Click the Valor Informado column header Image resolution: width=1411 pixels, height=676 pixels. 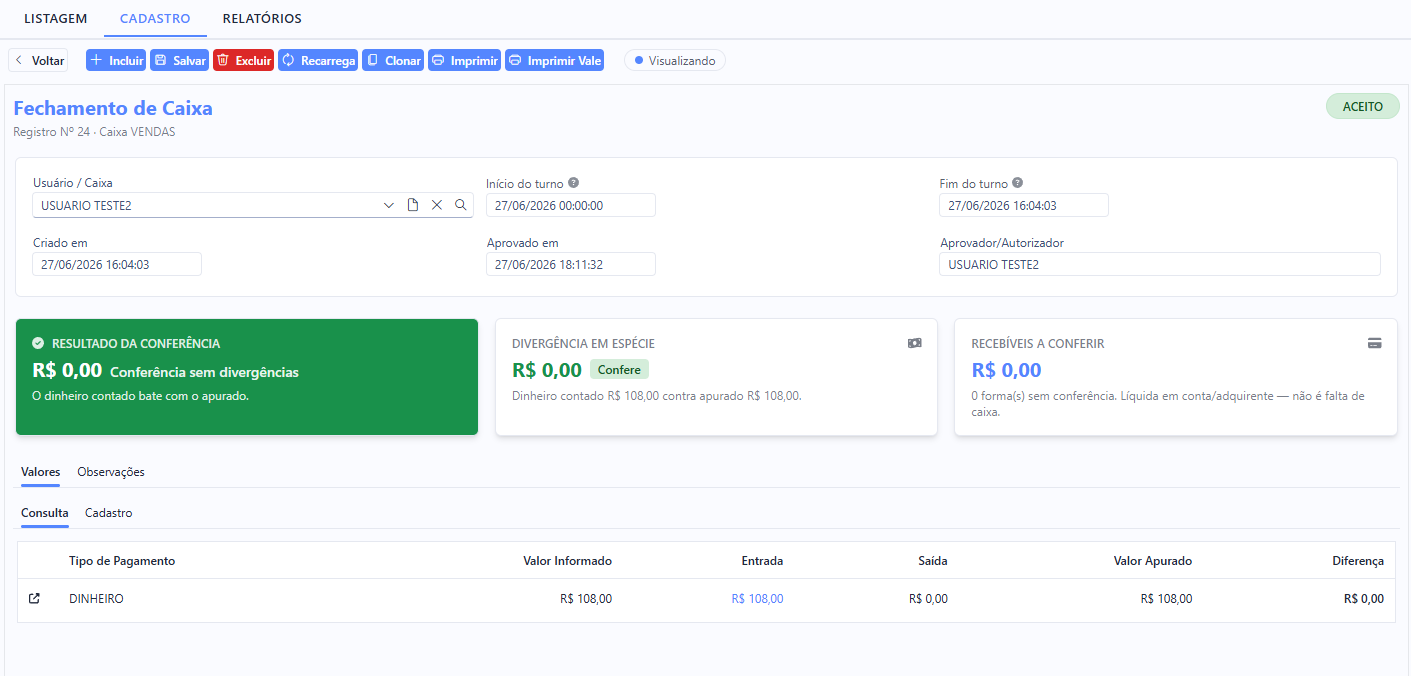pos(567,561)
